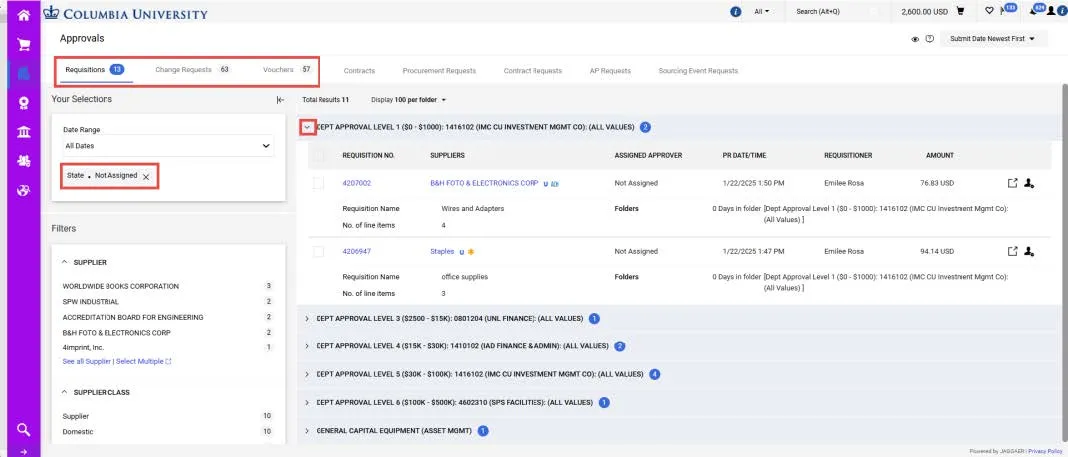Switch to the Vouchers tab
1068x457 pixels.
[x=287, y=69]
